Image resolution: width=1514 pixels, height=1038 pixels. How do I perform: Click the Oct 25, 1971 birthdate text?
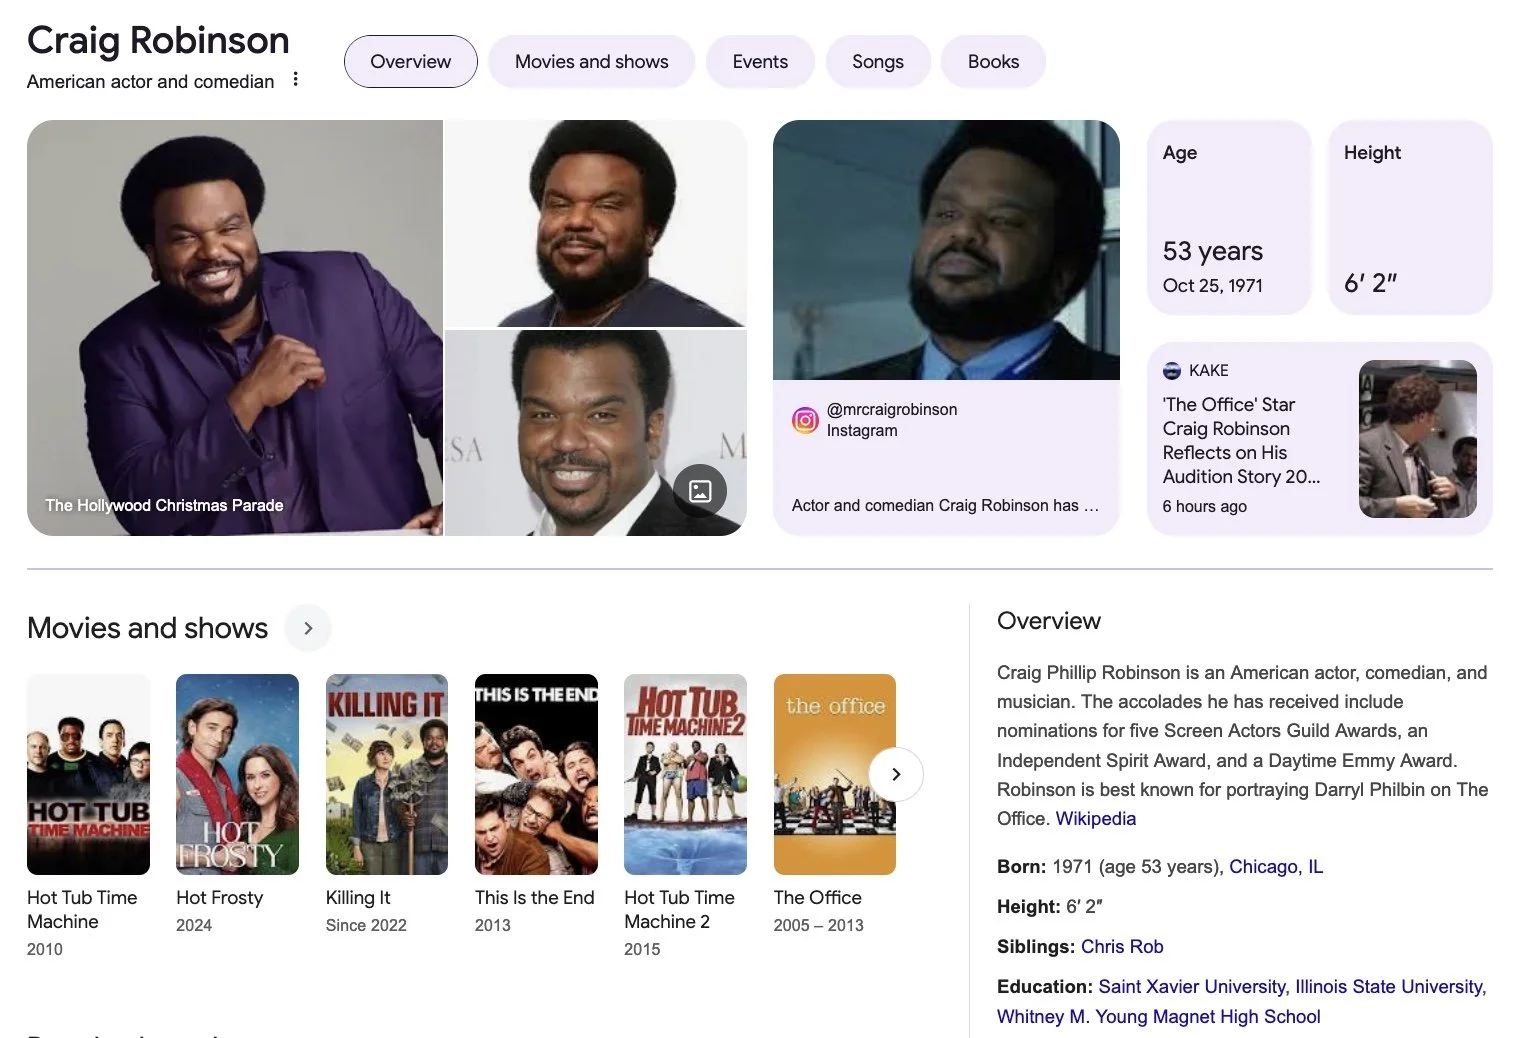pyautogui.click(x=1213, y=285)
